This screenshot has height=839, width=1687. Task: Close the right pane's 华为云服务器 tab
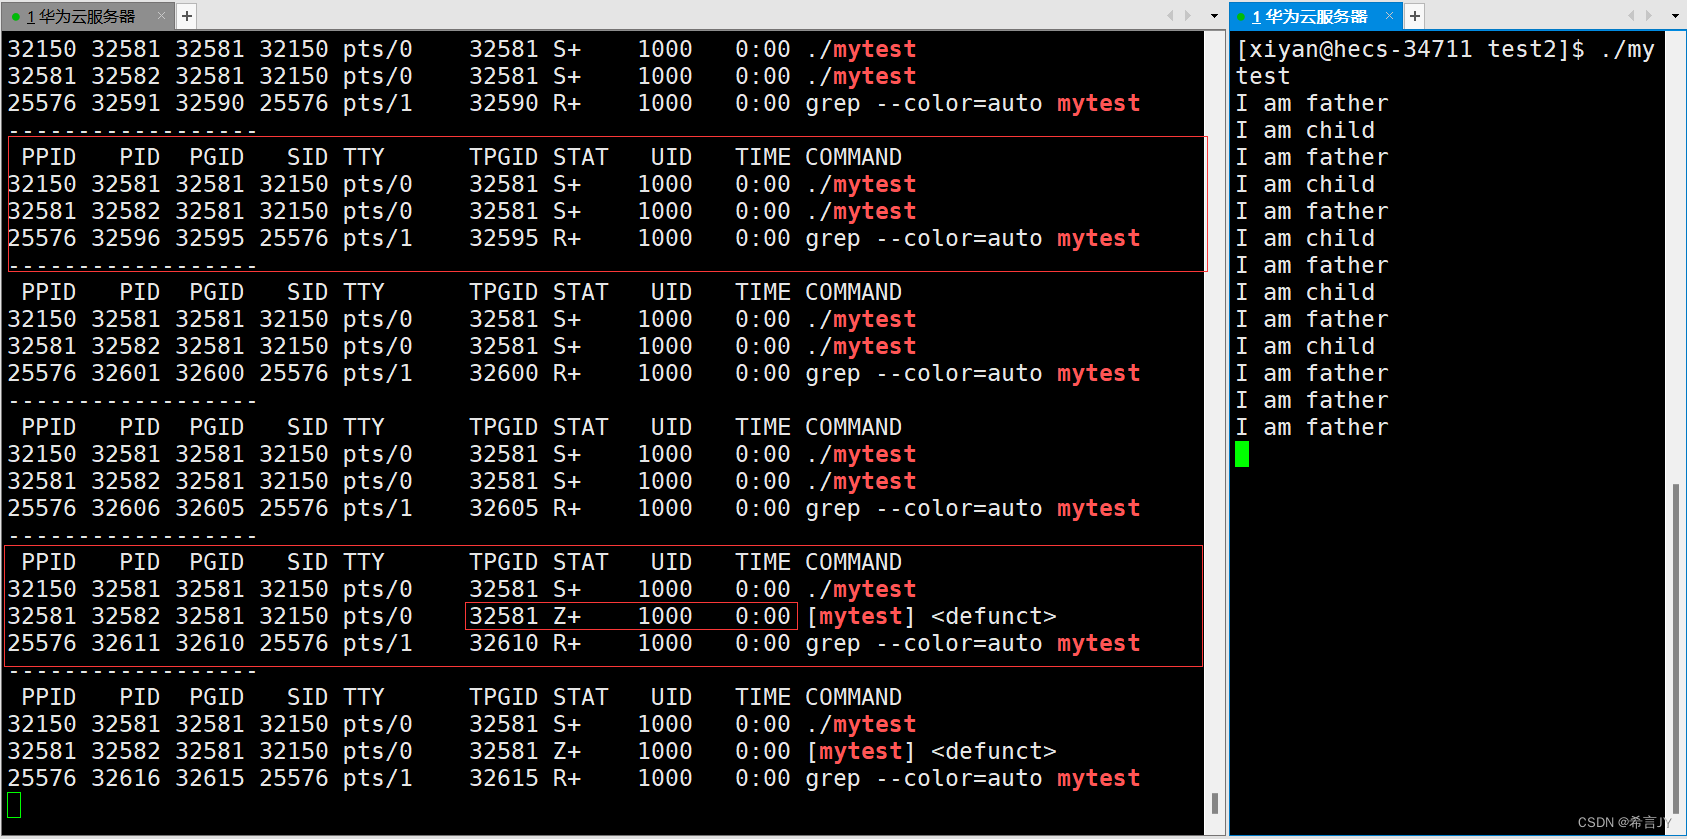pyautogui.click(x=1389, y=16)
